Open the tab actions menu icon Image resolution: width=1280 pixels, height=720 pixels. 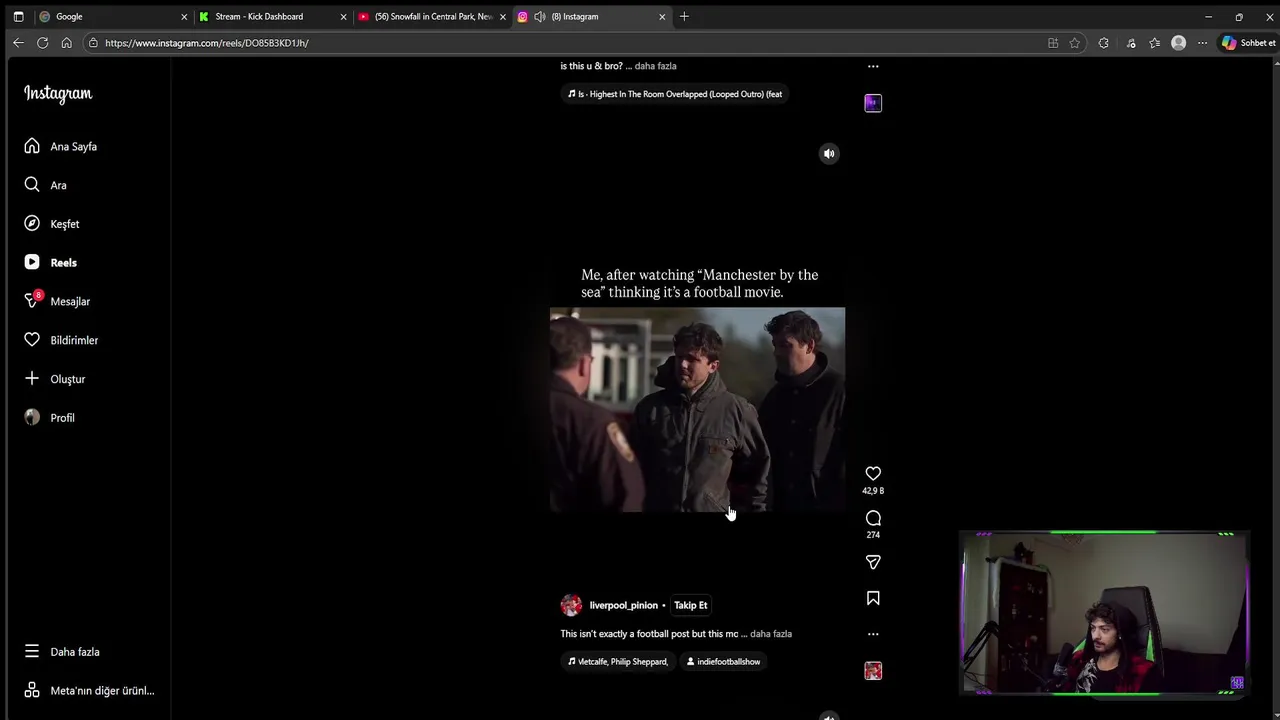pyautogui.click(x=18, y=17)
